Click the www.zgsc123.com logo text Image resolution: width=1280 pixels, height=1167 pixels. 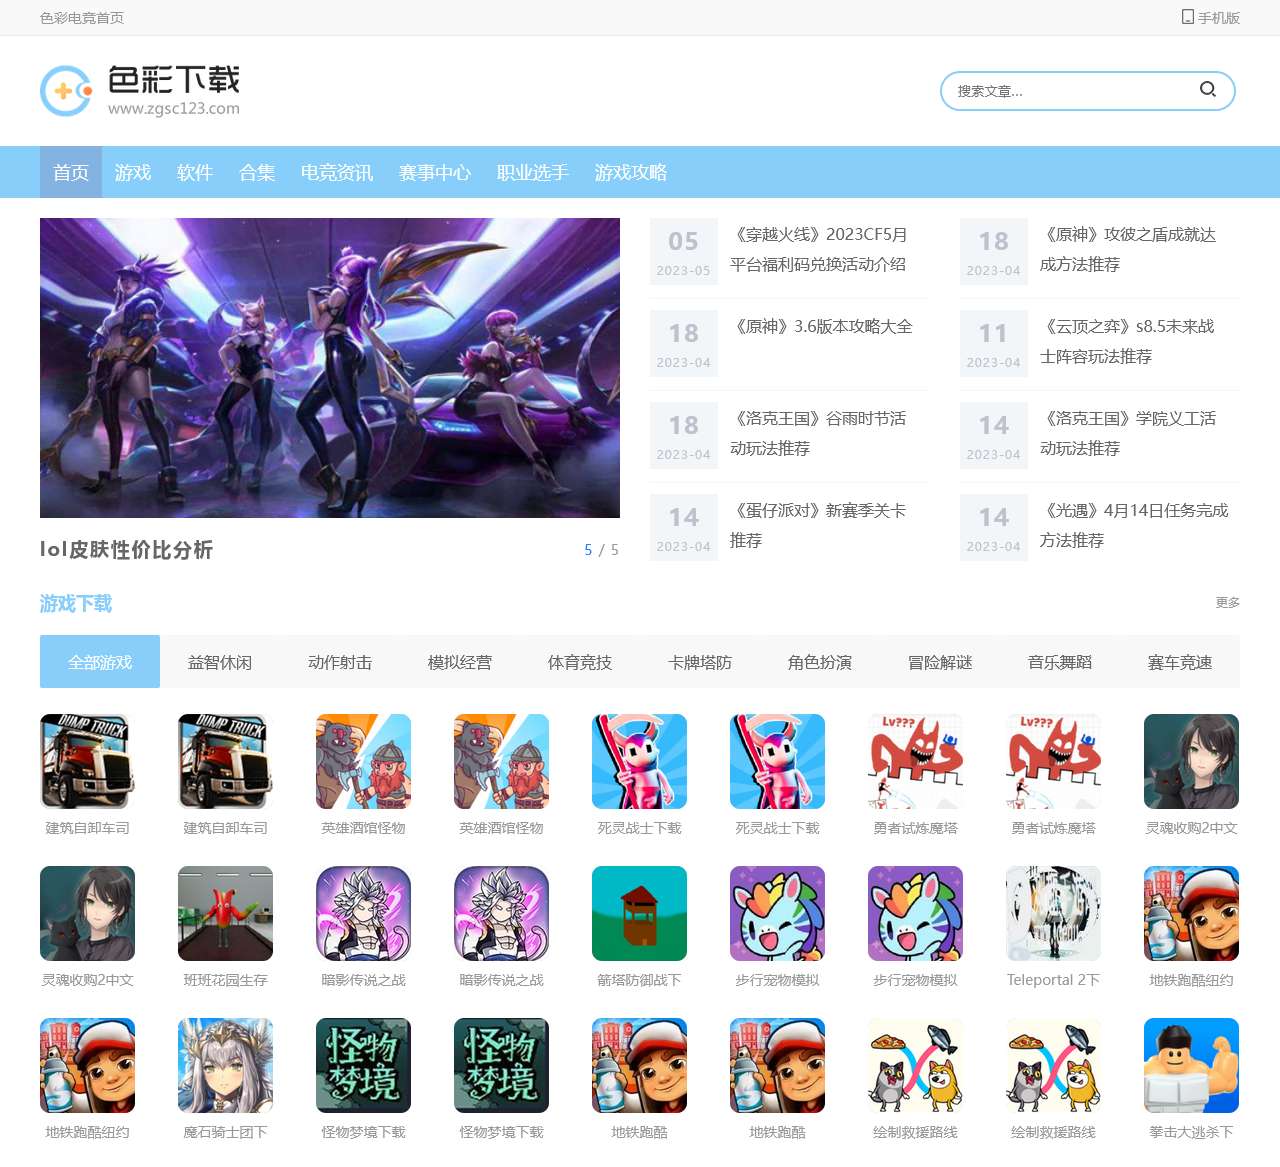(x=174, y=108)
